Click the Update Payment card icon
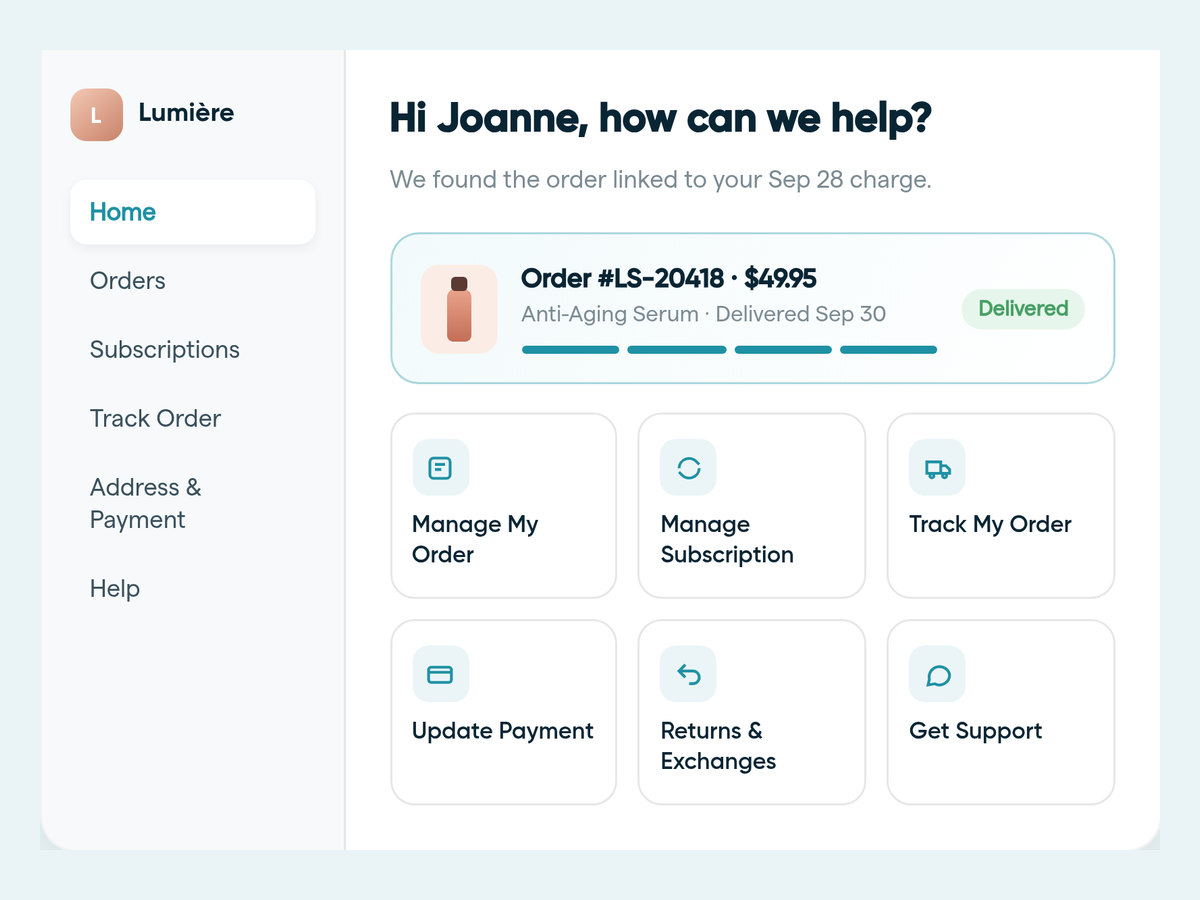1200x900 pixels. (440, 674)
